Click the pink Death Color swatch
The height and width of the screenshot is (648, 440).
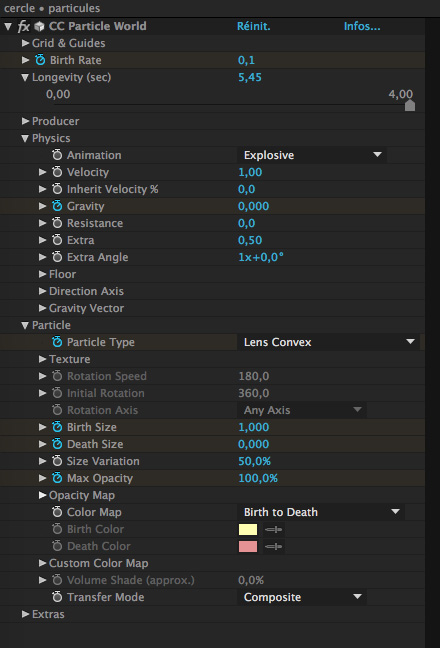pos(248,546)
